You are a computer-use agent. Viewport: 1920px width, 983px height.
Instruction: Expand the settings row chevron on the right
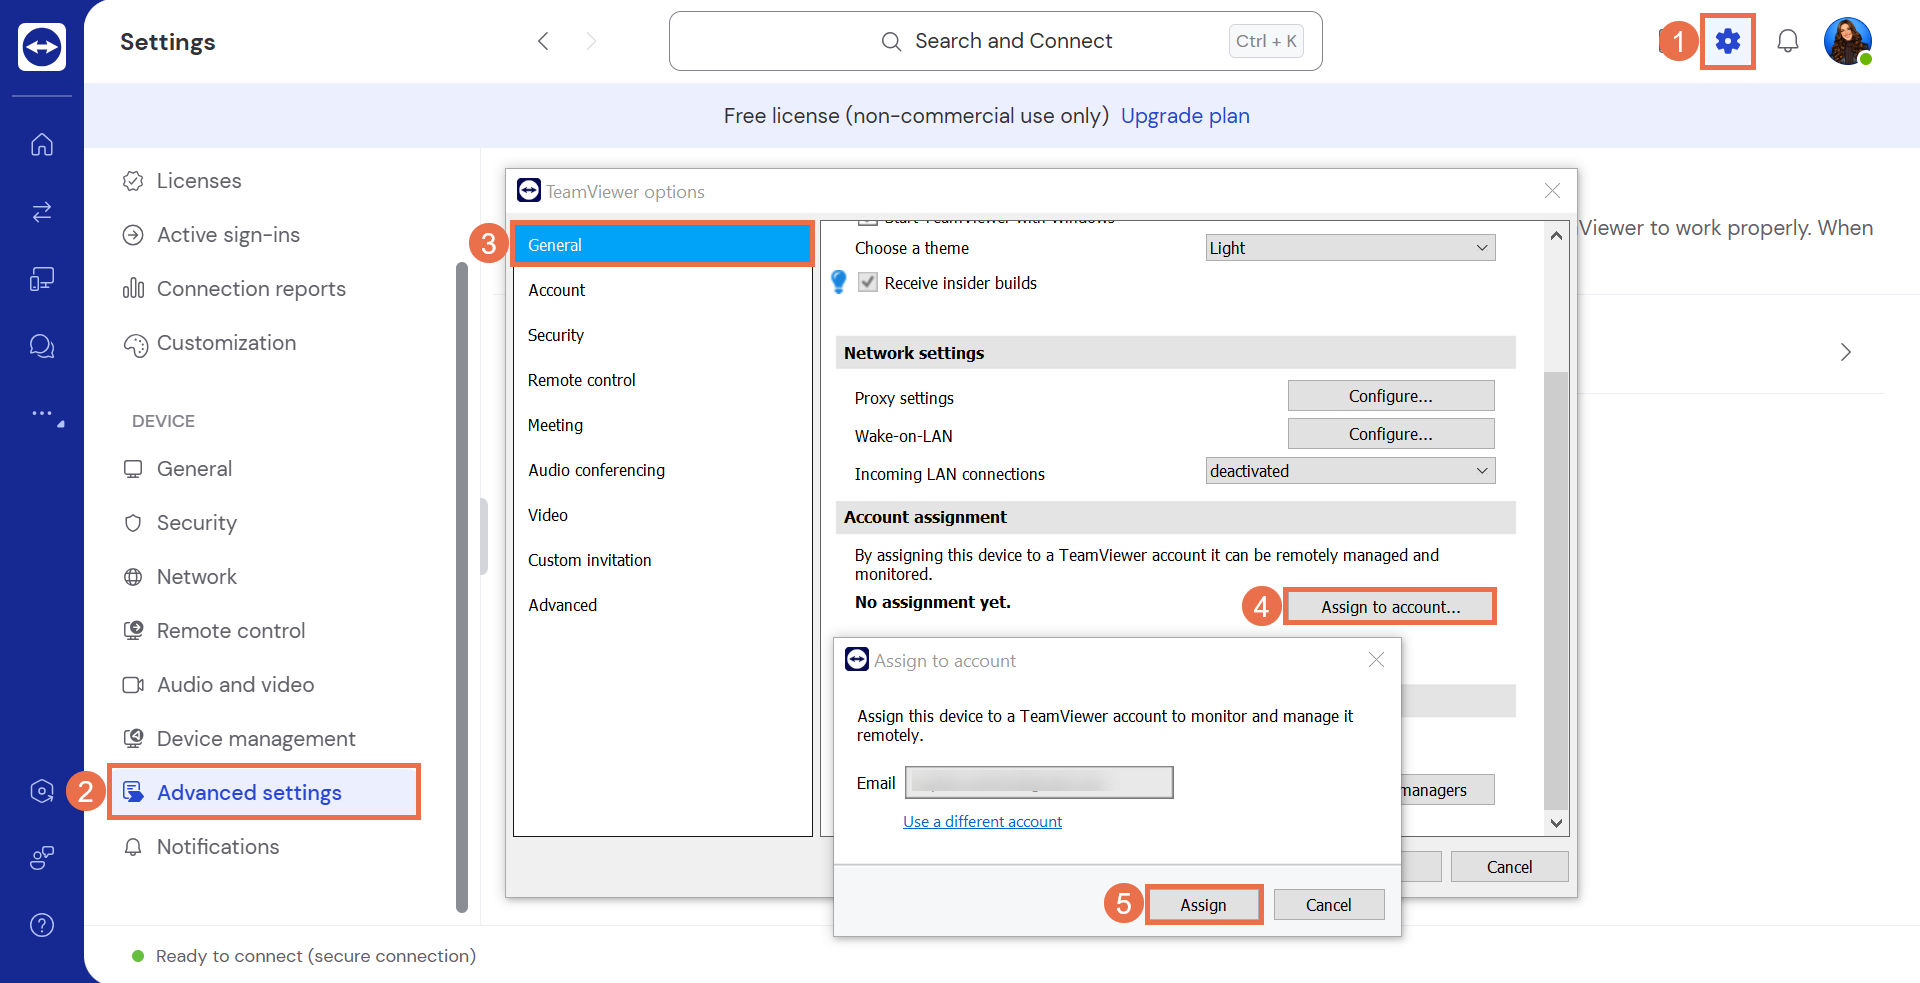(x=1846, y=352)
